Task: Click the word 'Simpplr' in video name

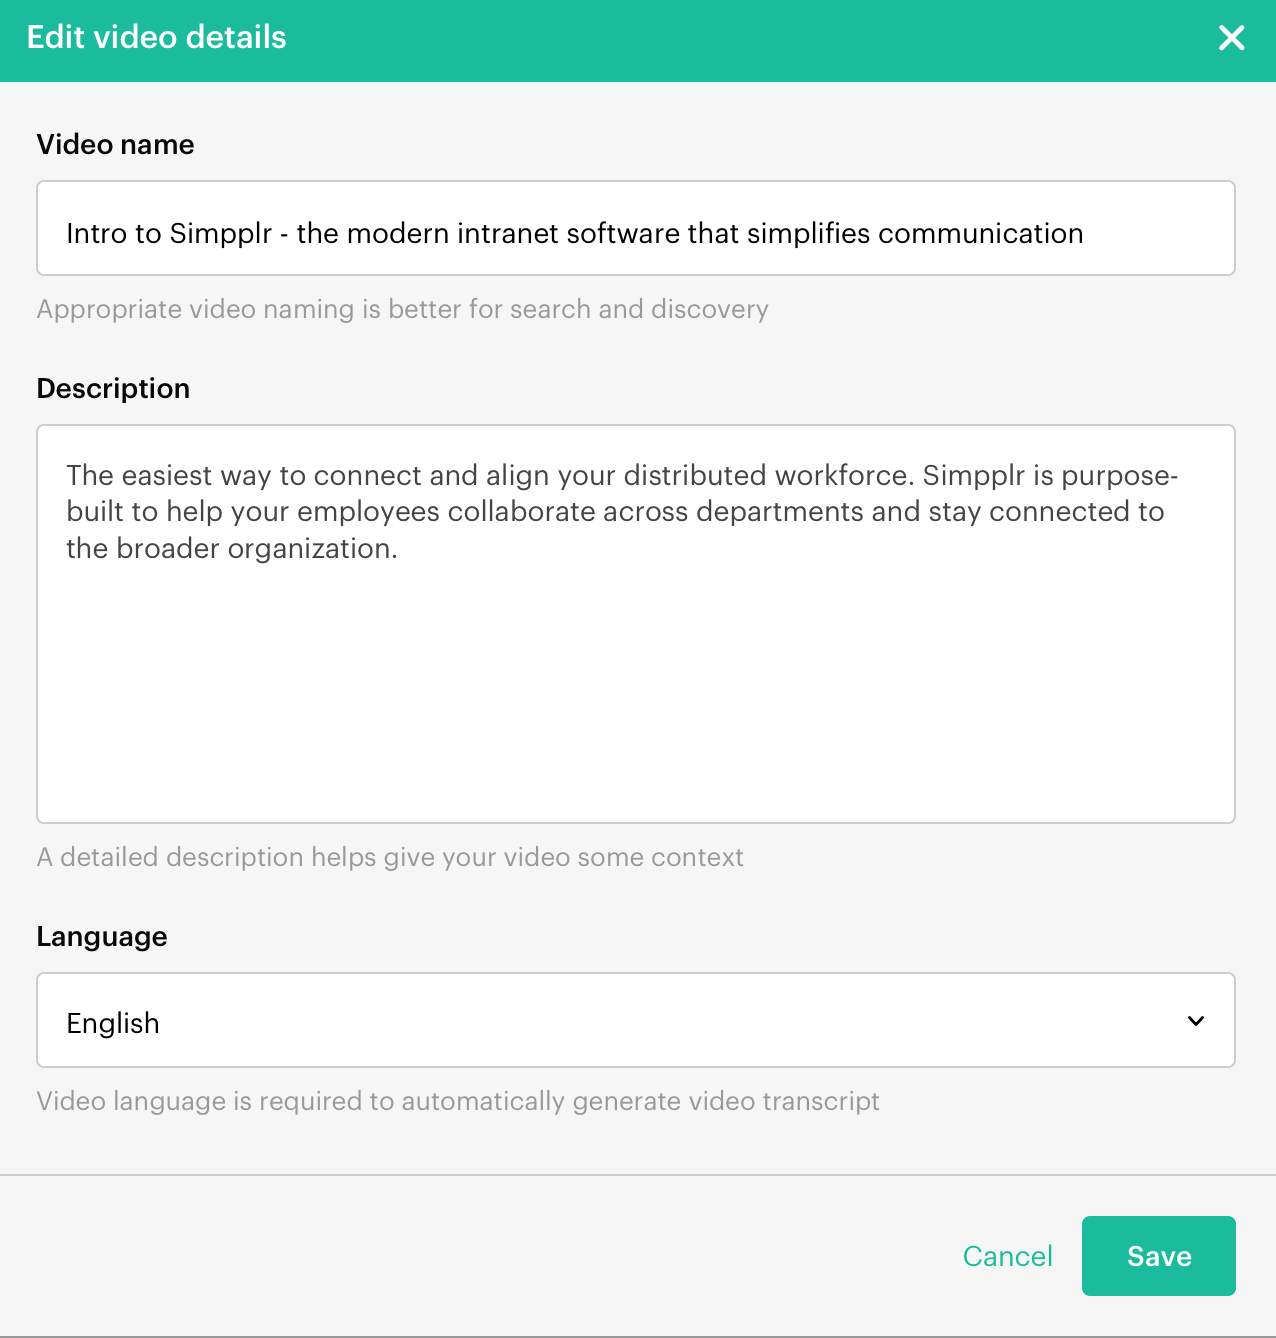Action: click(220, 234)
